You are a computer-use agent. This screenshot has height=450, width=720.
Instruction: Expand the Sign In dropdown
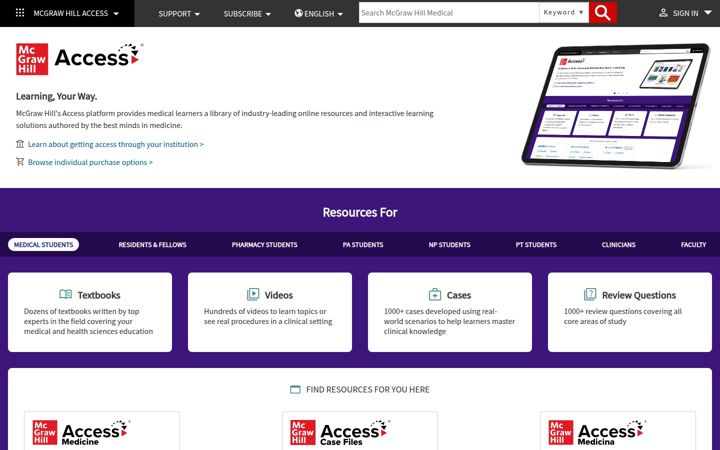click(685, 13)
